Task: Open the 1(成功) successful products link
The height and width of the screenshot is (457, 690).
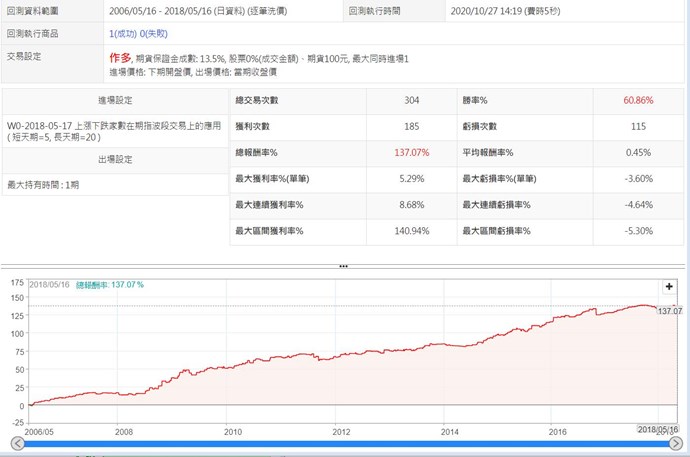Action: [126, 34]
